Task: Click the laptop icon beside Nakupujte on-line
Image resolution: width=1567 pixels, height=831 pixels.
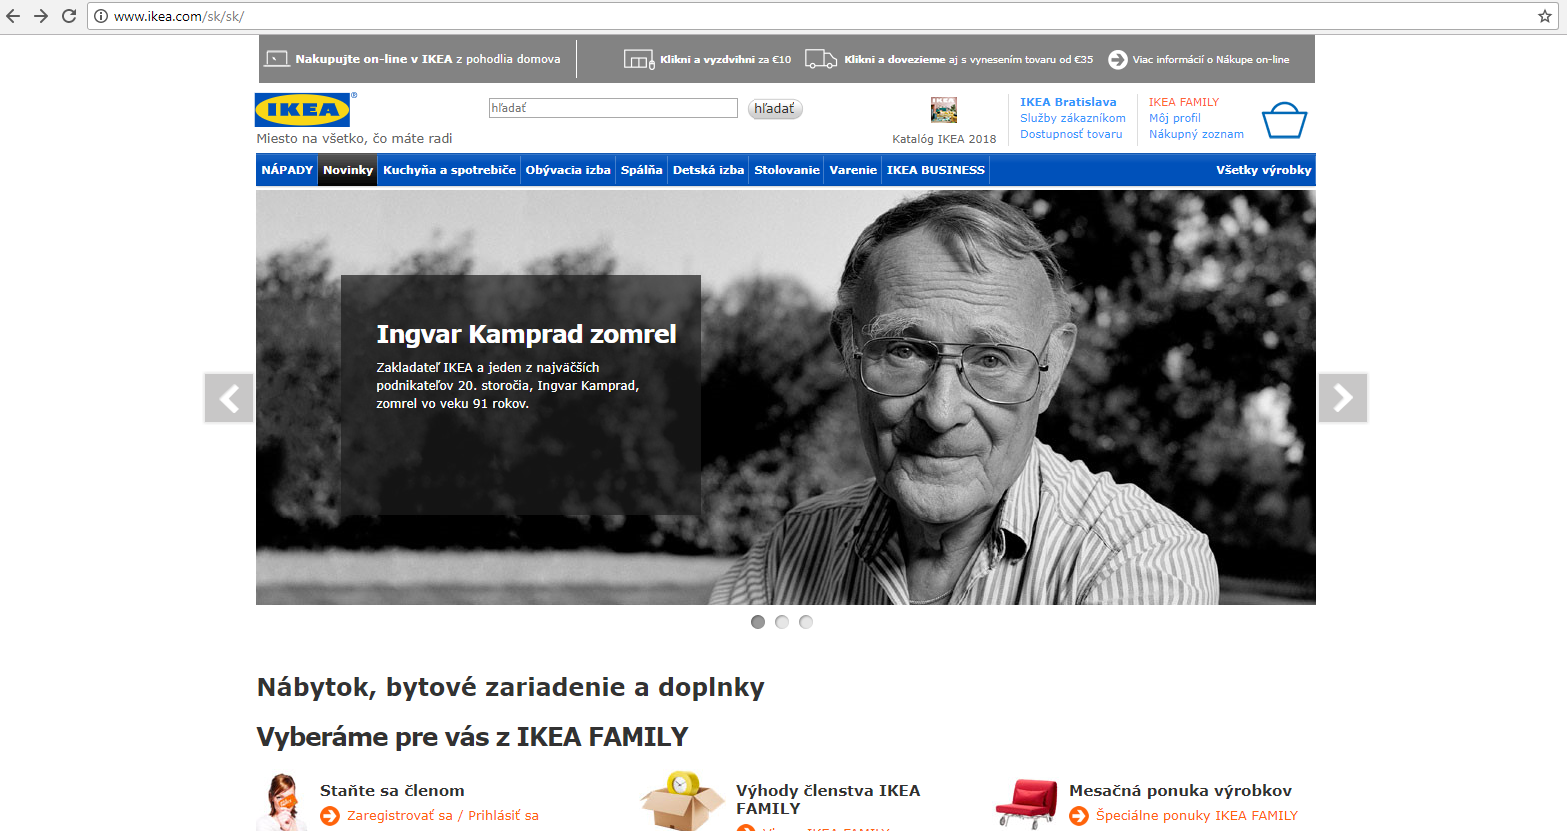Action: click(277, 59)
